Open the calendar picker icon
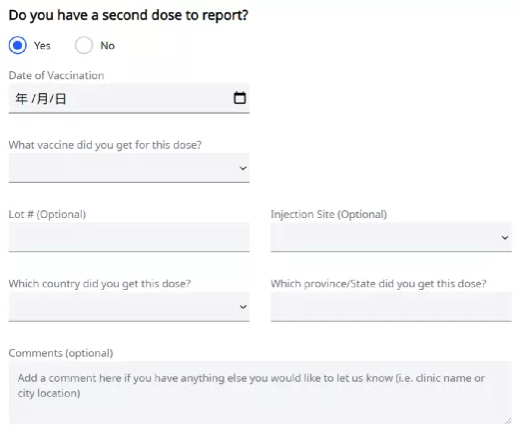 [240, 98]
